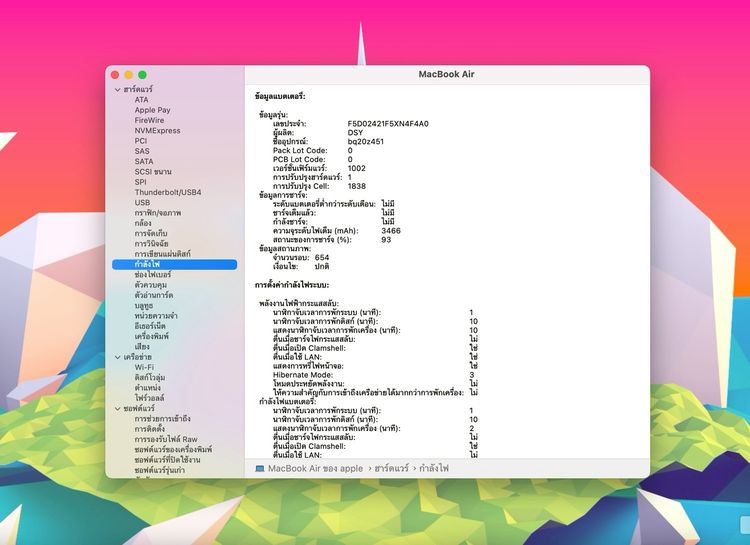Collapse the ฮาร์ดแวร์ section chevron
Screen dimensions: 750x545
click(118, 89)
